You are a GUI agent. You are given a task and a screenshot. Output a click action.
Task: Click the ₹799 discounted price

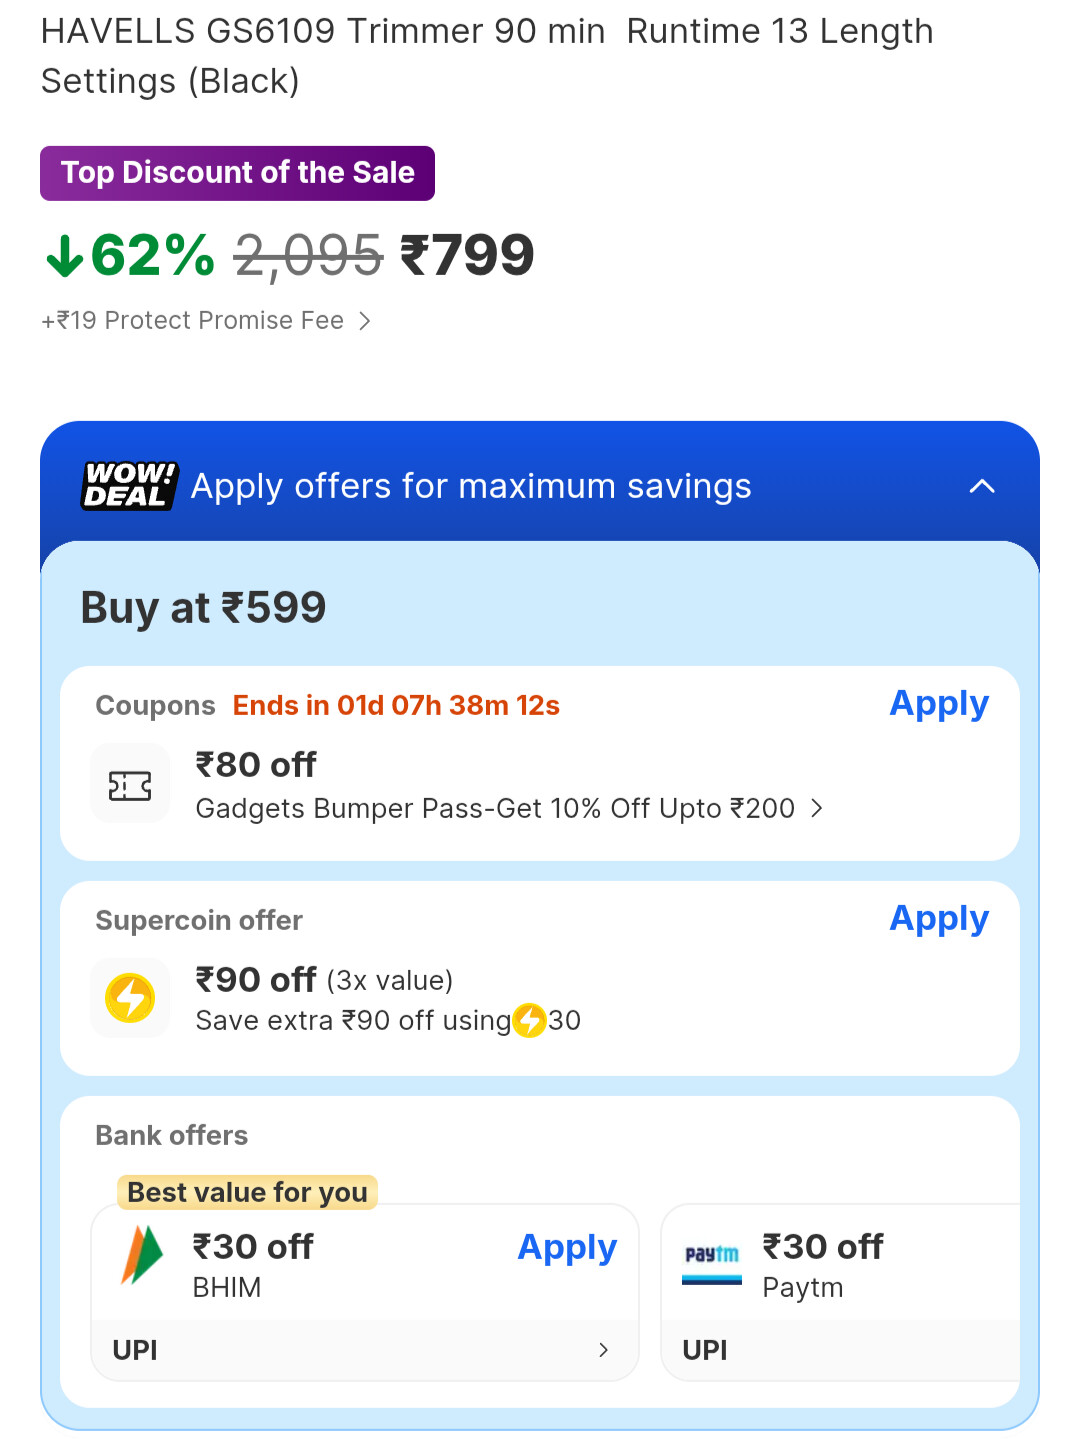click(x=467, y=255)
